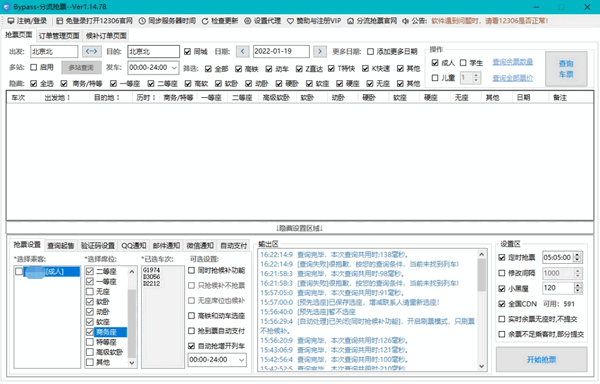Open 12306 site via 免登录打开12306官网
Viewport: 600px width, 384px height.
point(94,21)
